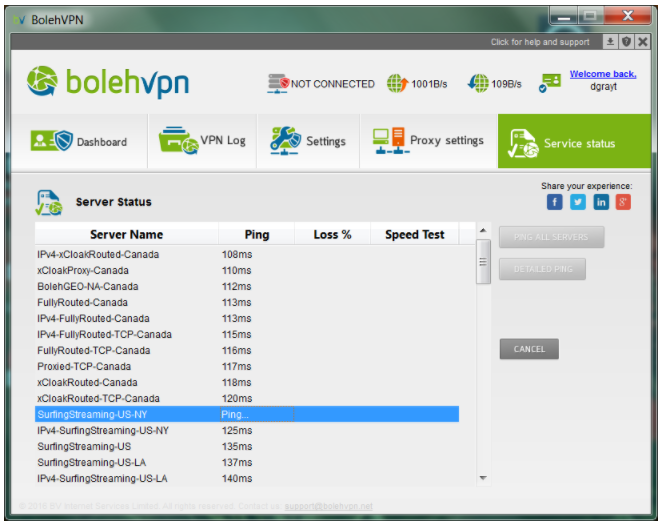Select the IPv4-FullyRouted-TCP-Canada server
The height and width of the screenshot is (524, 662).
247,335
